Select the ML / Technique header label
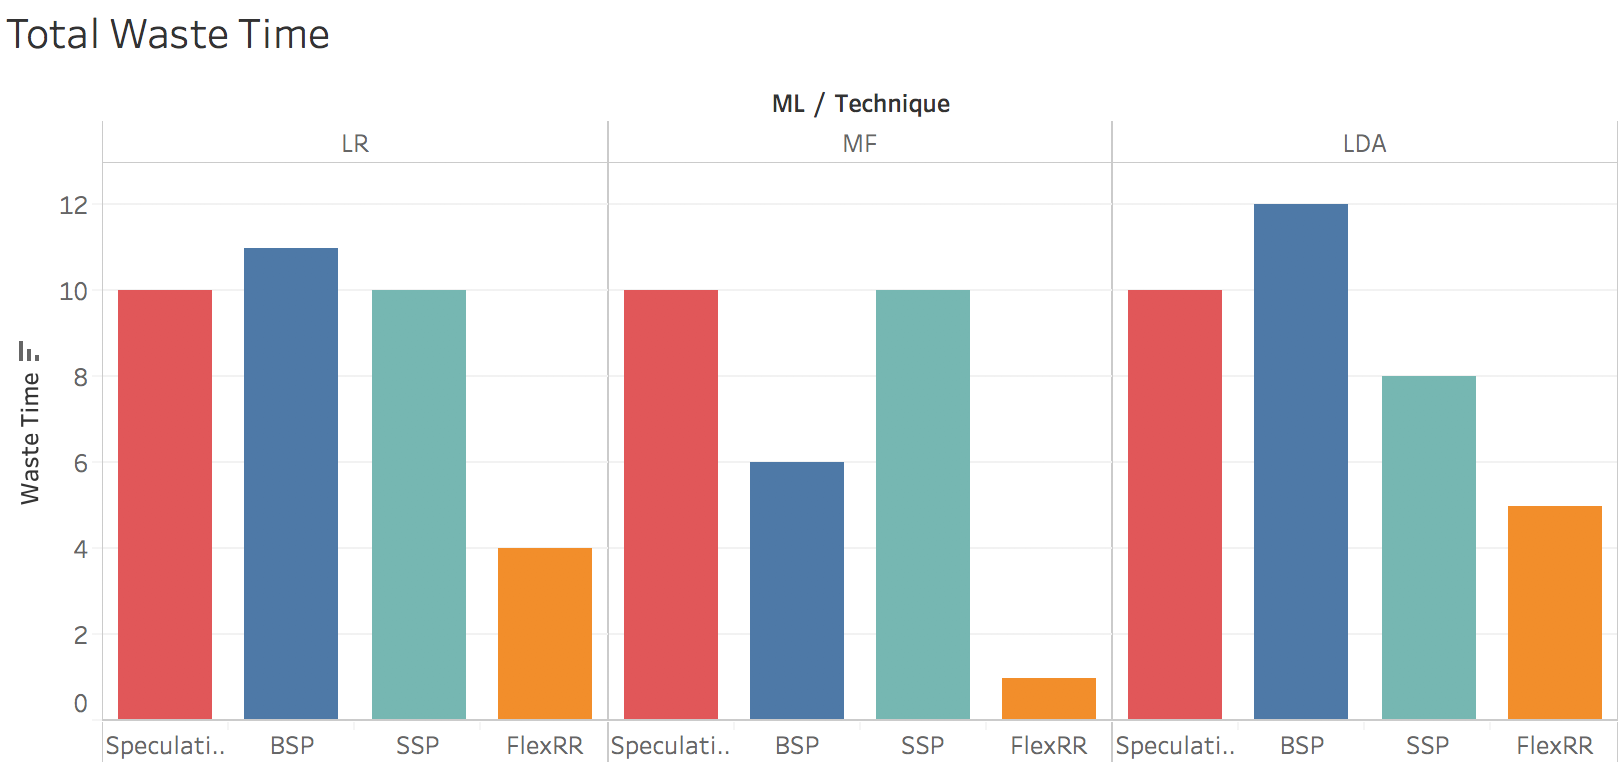This screenshot has height=762, width=1618. pos(860,104)
